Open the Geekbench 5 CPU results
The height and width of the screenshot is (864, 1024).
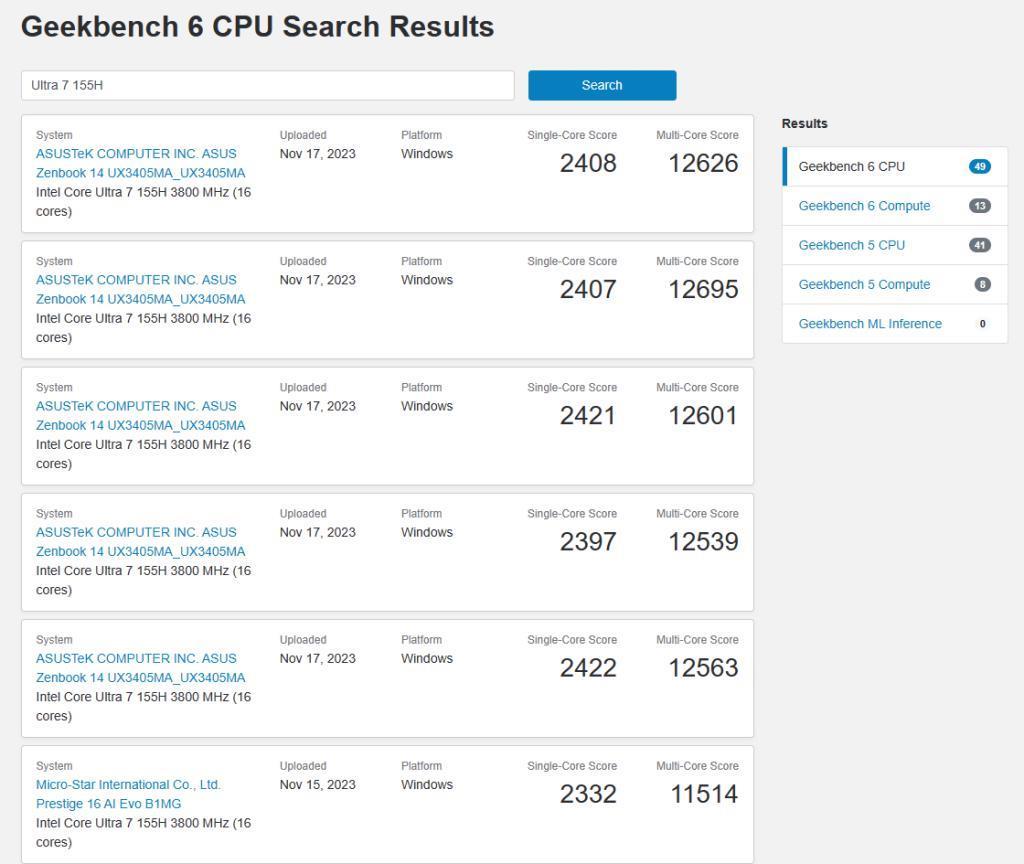pyautogui.click(x=851, y=245)
